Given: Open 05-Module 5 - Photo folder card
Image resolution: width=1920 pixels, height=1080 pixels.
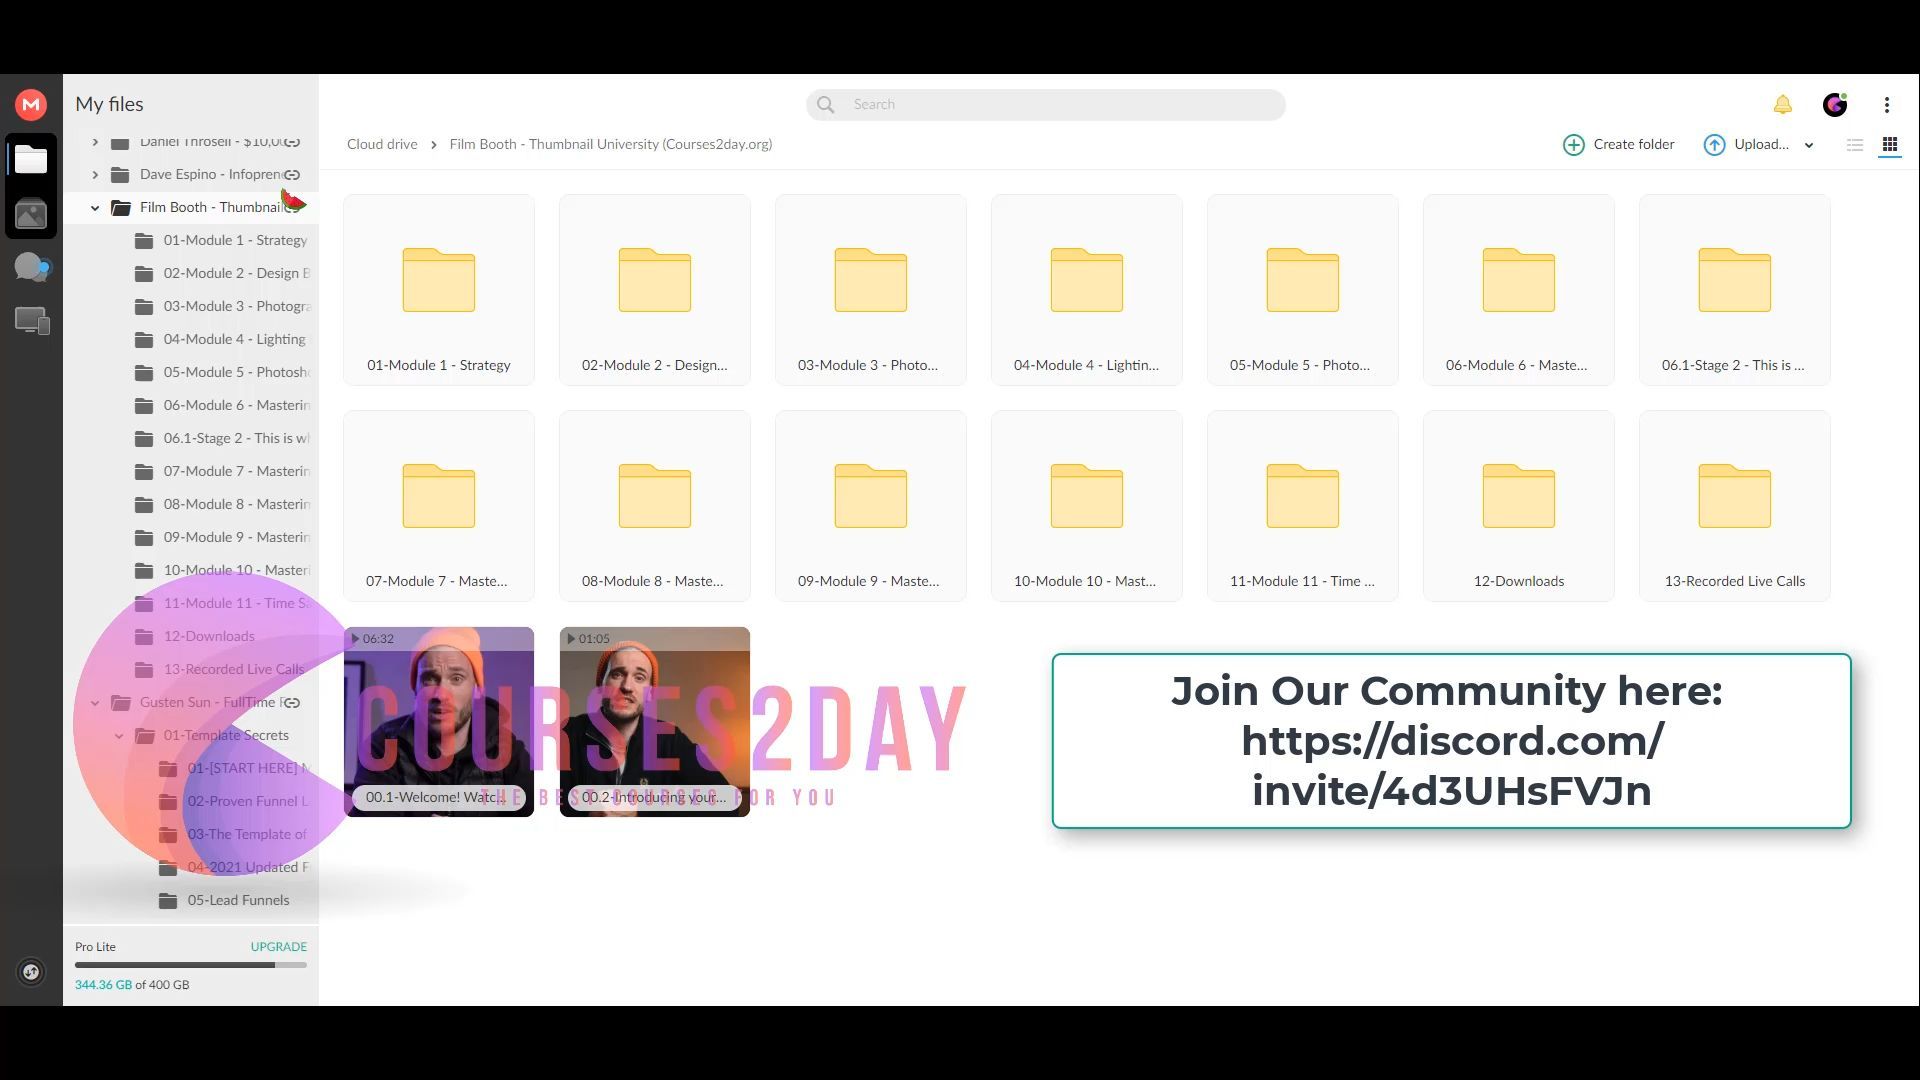Looking at the screenshot, I should click(1303, 290).
